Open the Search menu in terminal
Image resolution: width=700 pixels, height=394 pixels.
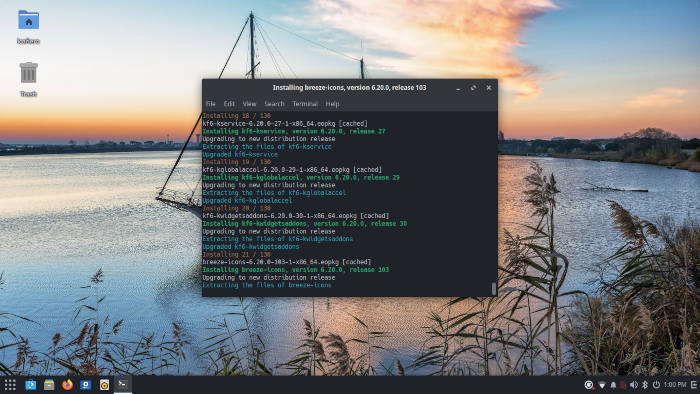coord(274,104)
